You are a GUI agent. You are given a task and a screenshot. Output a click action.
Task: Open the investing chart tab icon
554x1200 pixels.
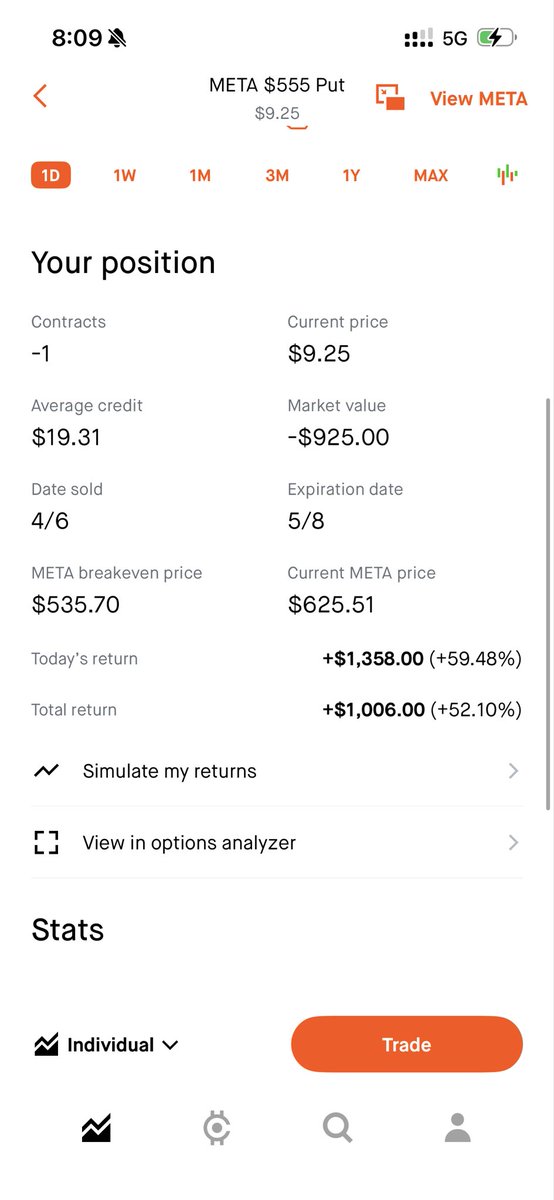point(96,1129)
